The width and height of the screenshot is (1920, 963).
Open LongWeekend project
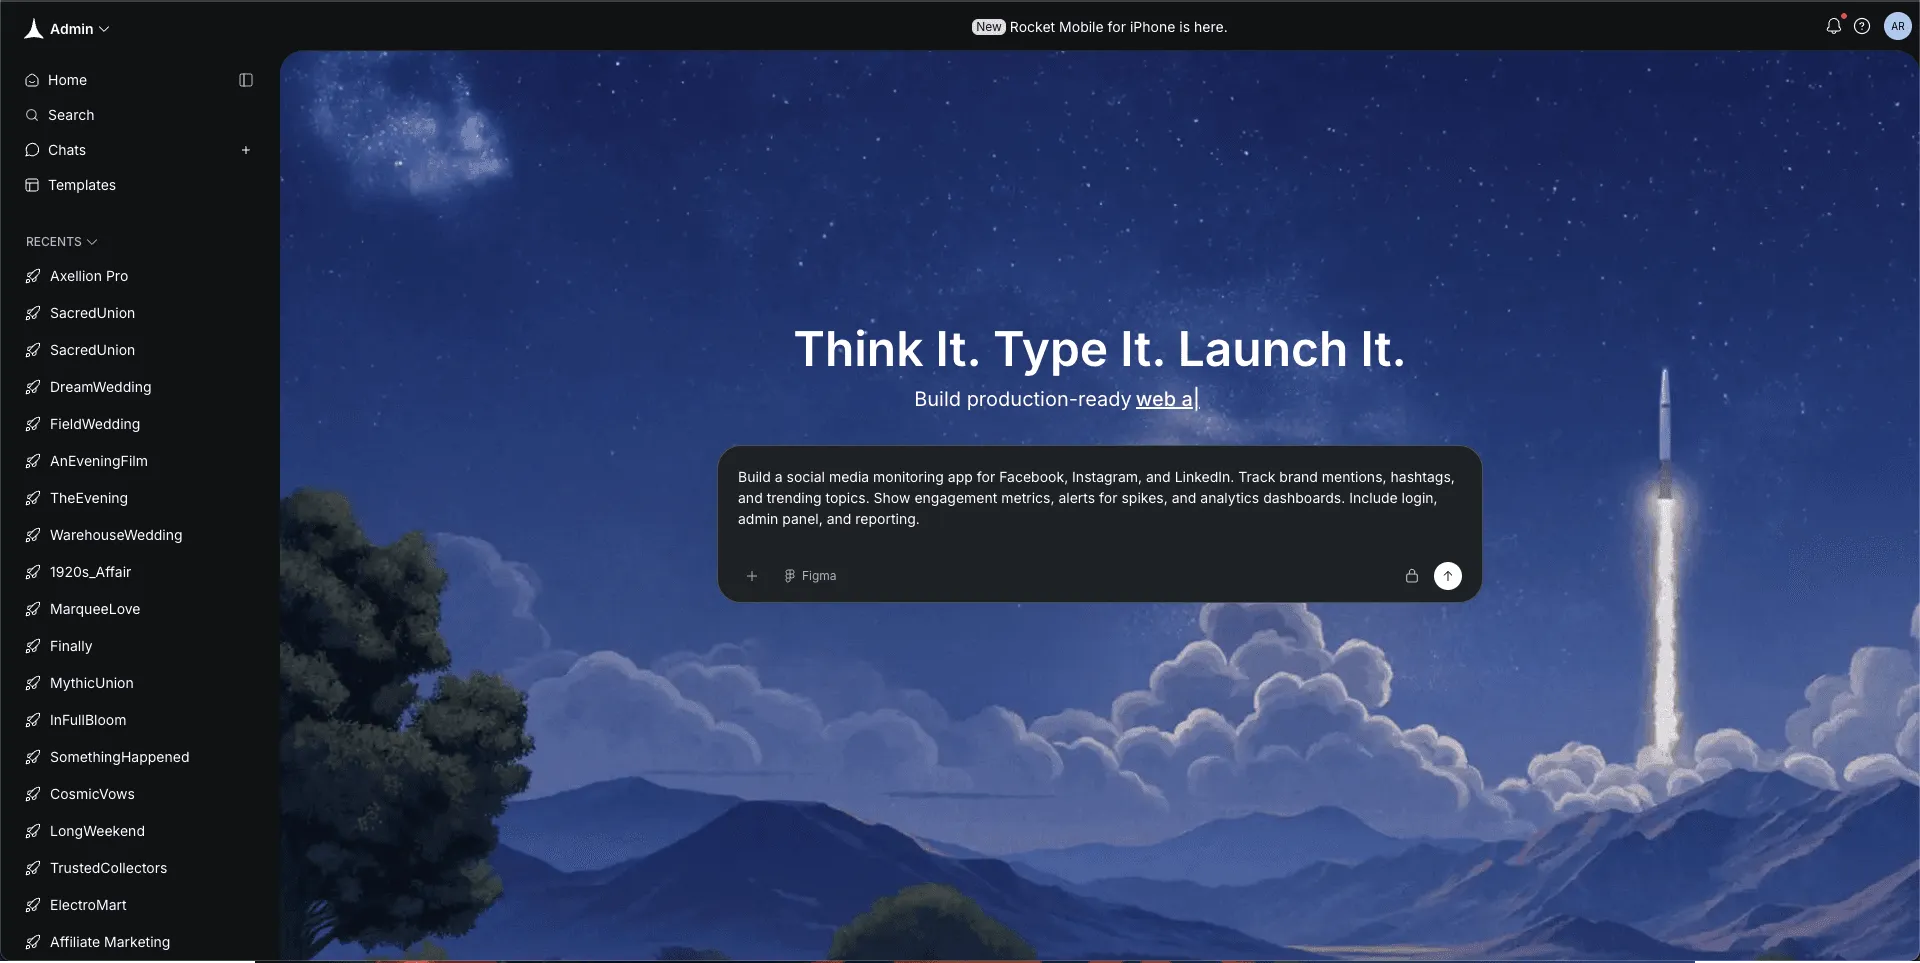[97, 831]
